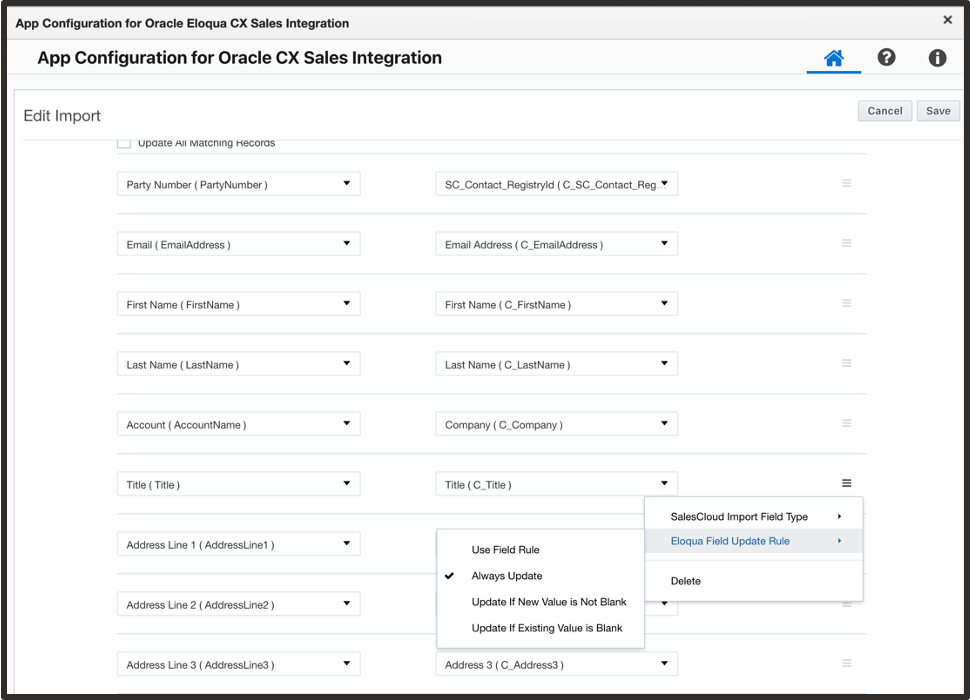Viewport: 970px width, 700px height.
Task: Click the info icon in the header
Action: (937, 57)
